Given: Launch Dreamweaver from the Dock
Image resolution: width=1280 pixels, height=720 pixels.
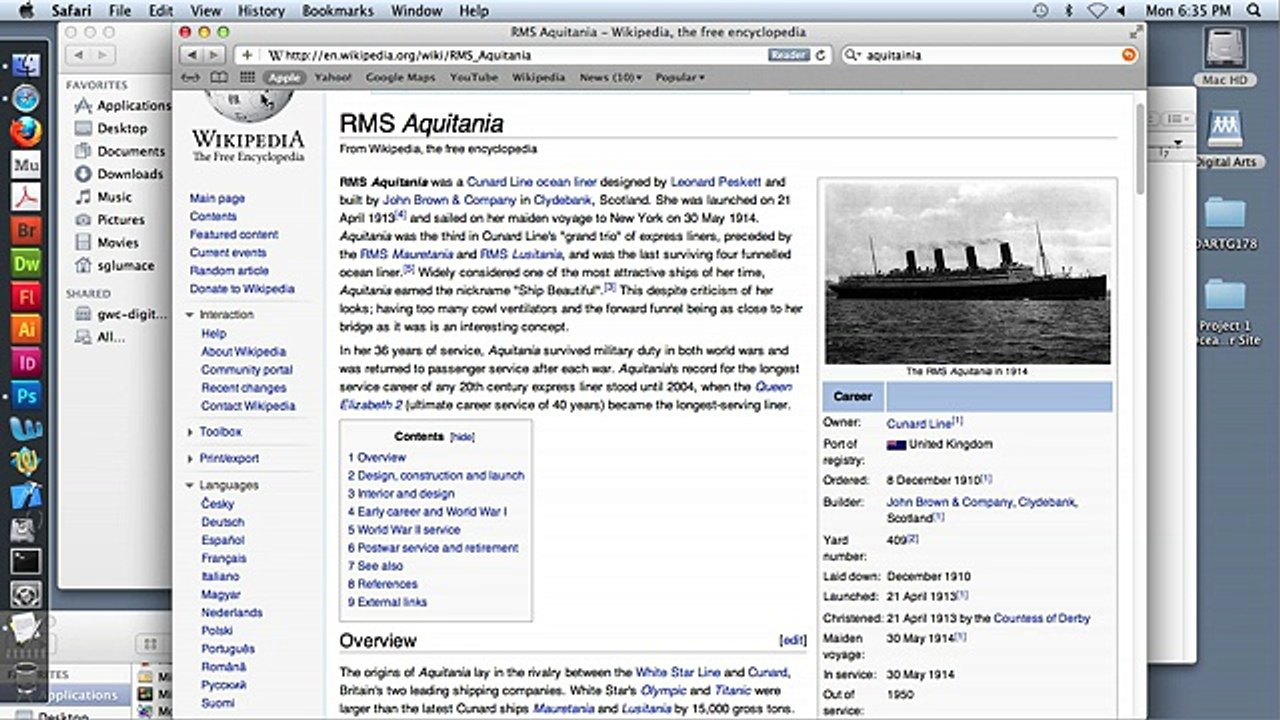Looking at the screenshot, I should coord(26,263).
